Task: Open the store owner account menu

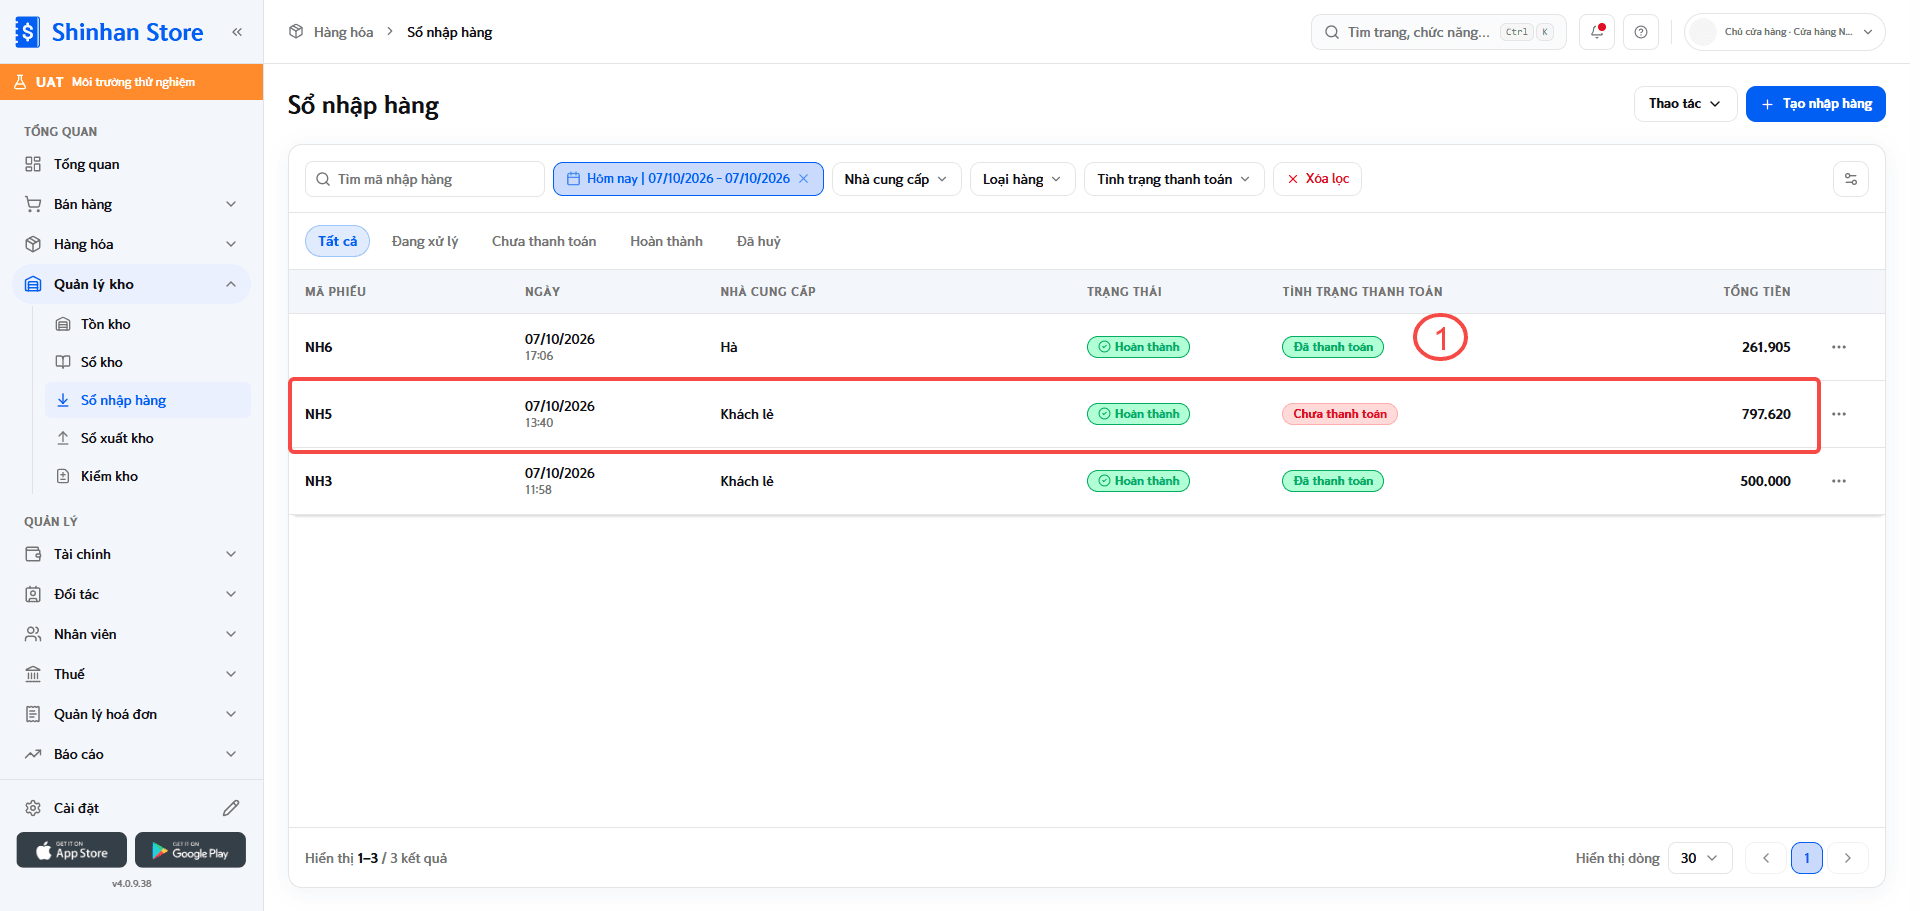Action: coord(1785,32)
